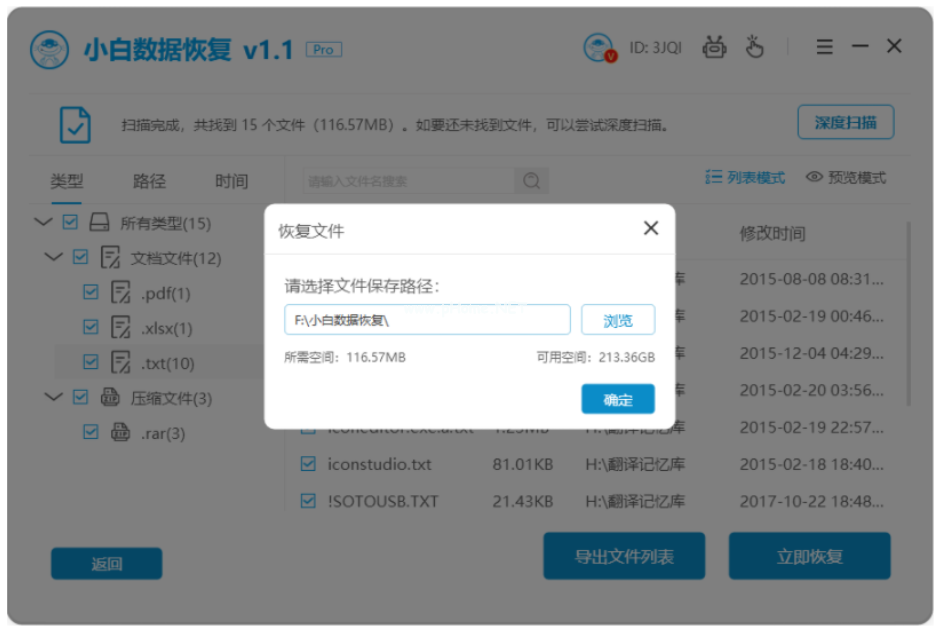Switch to the 路径 tab
The image size is (940, 634).
tap(149, 181)
